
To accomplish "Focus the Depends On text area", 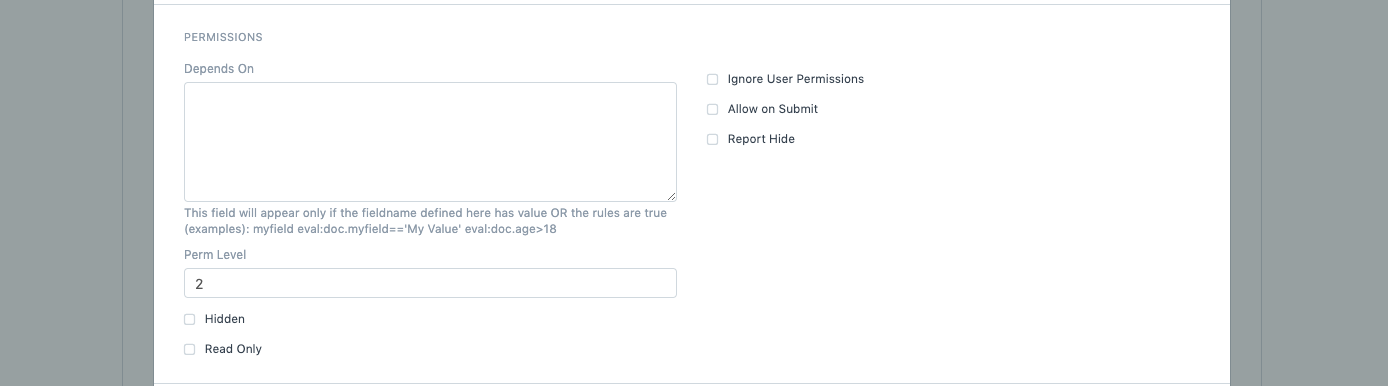I will (x=430, y=142).
